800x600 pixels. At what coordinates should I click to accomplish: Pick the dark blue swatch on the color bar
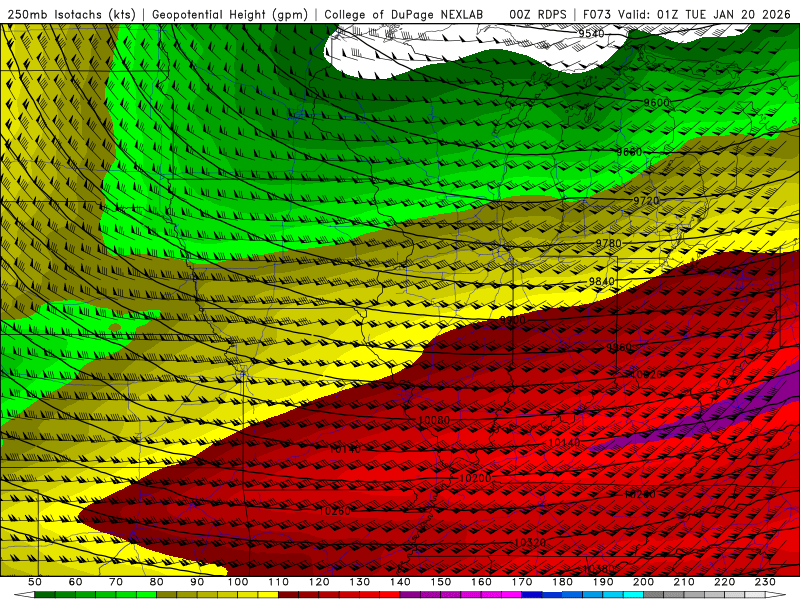(532, 595)
